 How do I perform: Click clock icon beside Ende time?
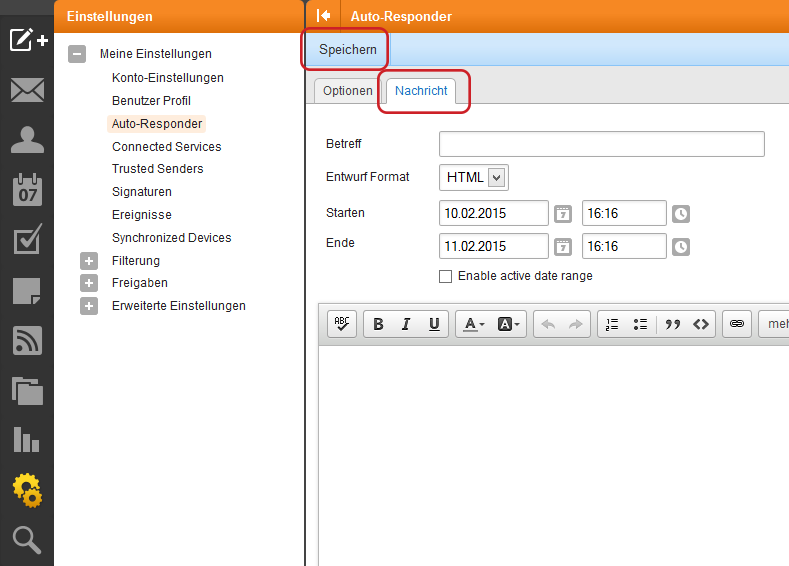coord(680,247)
